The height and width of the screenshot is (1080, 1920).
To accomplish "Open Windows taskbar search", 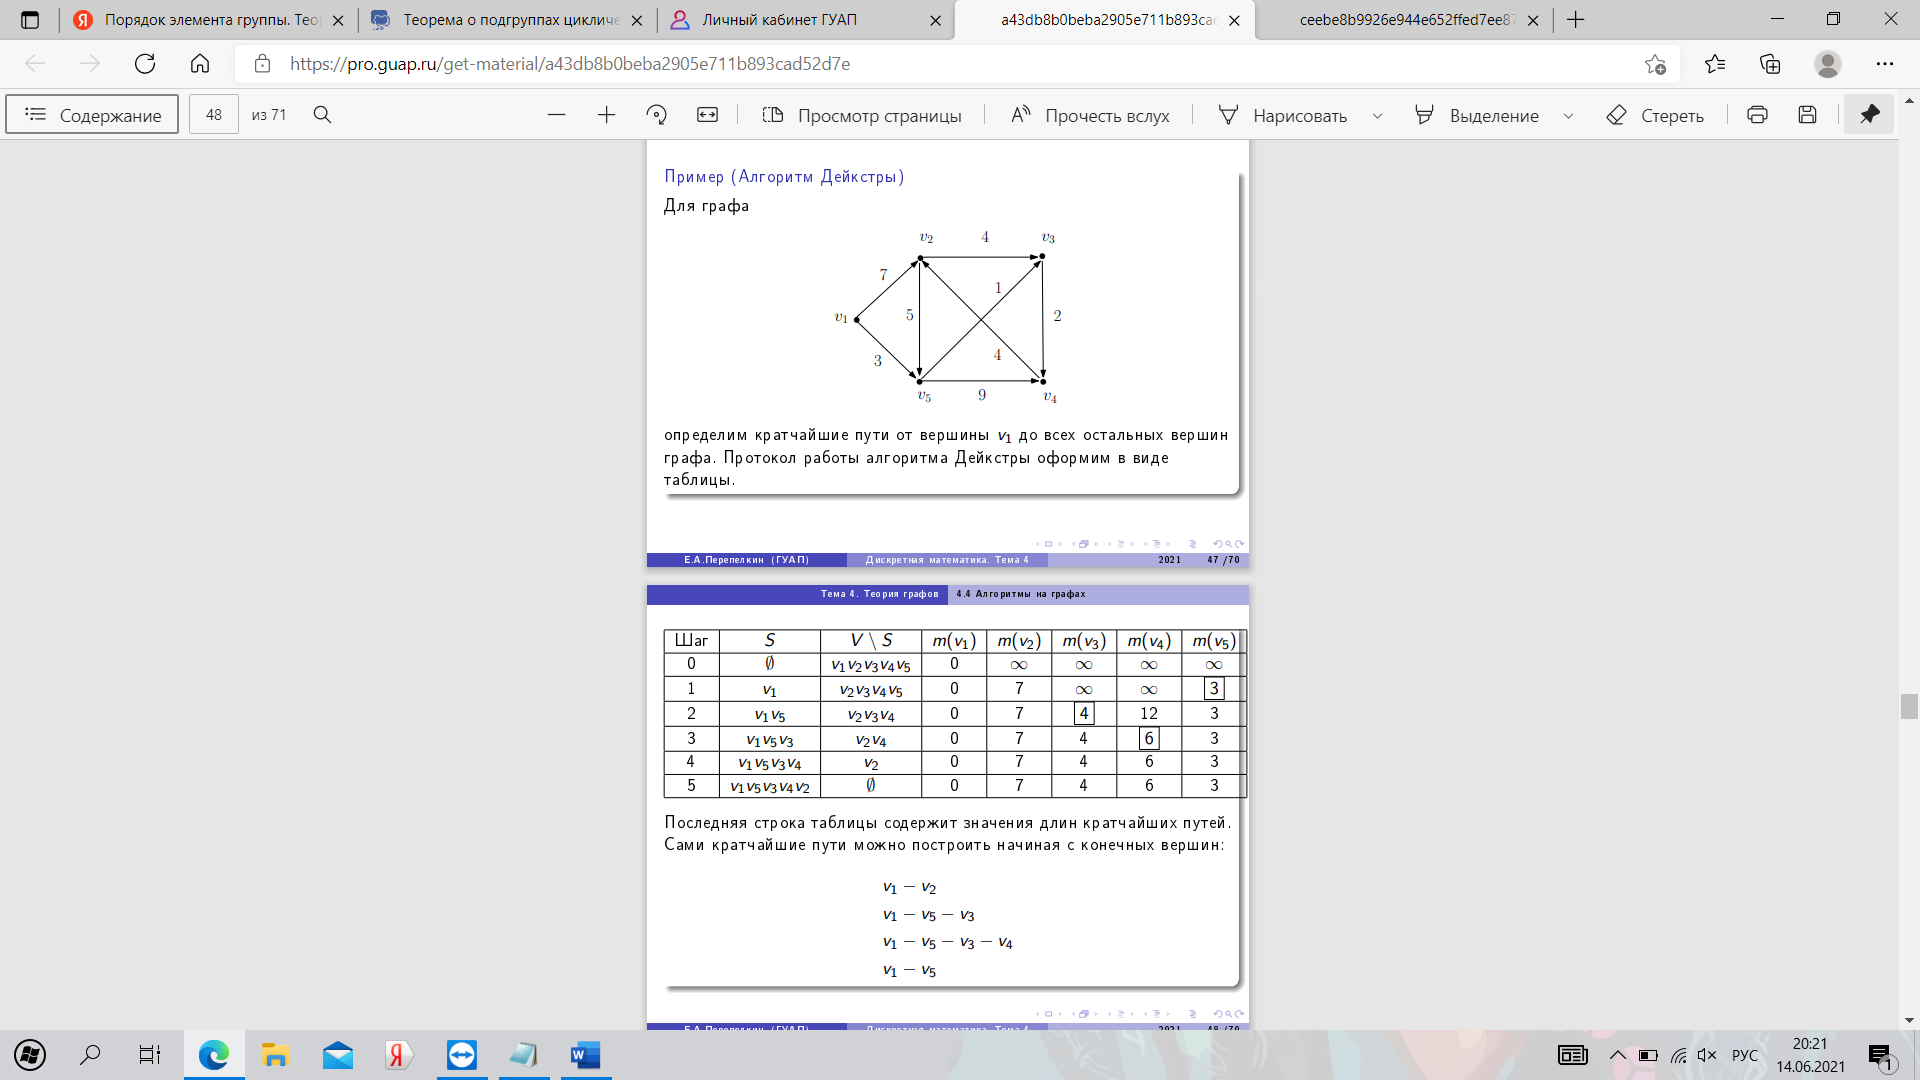I will (90, 1055).
